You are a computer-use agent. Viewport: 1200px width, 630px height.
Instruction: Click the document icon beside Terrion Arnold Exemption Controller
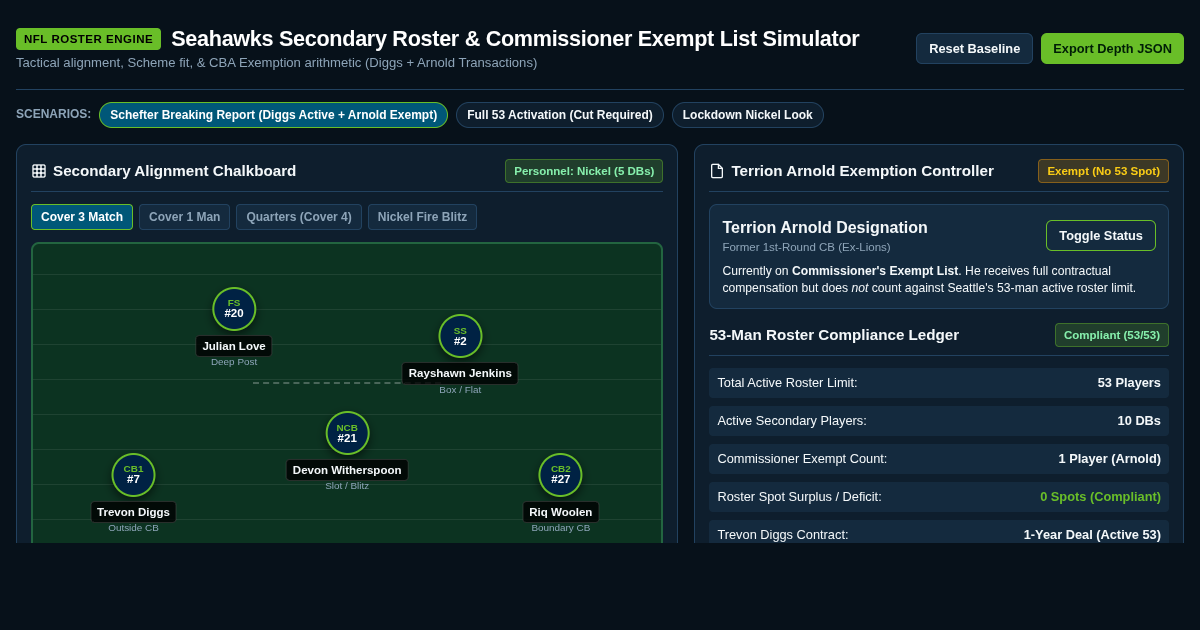pos(717,171)
